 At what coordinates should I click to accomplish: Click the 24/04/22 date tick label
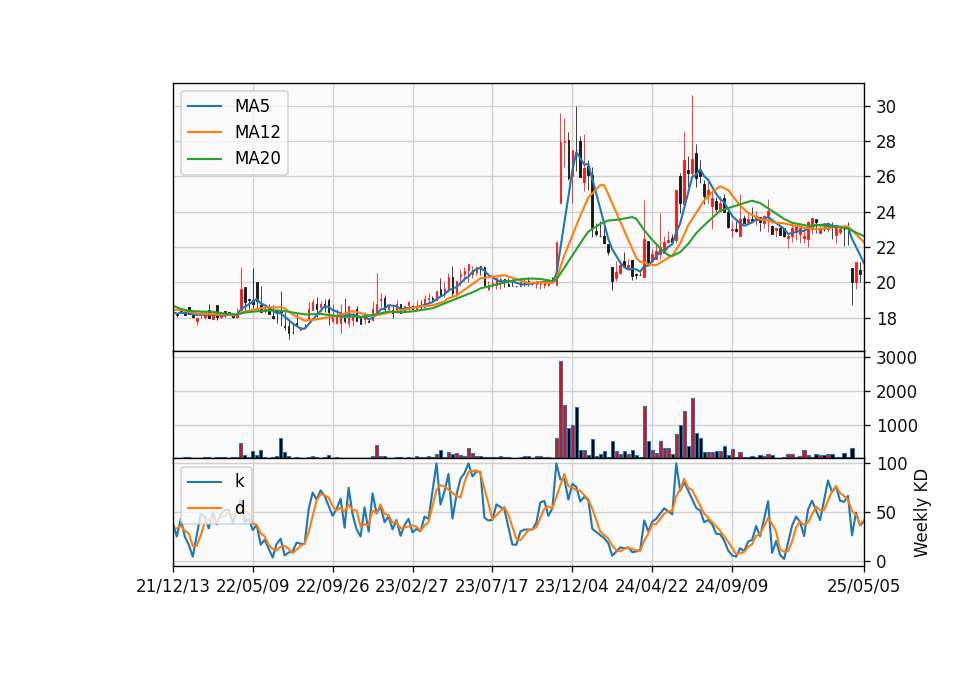point(651,586)
